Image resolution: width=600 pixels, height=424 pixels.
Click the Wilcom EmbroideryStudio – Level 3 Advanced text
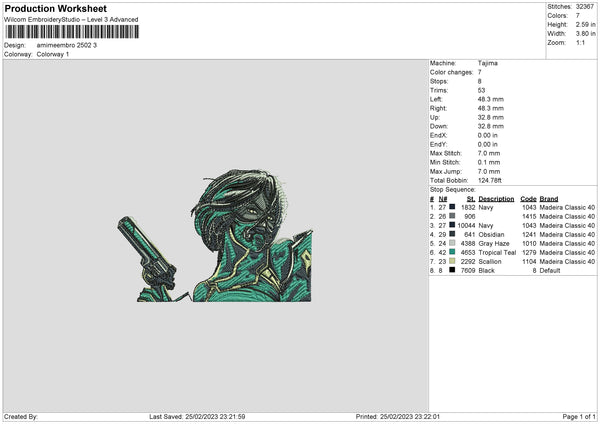point(71,20)
